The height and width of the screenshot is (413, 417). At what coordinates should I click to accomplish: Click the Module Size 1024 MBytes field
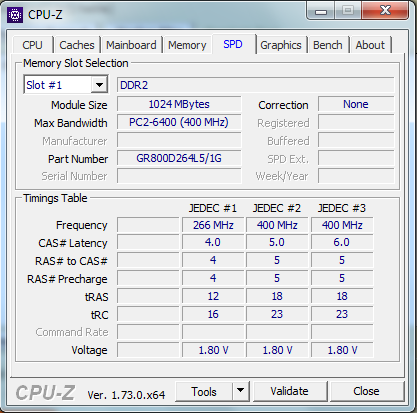click(x=179, y=104)
